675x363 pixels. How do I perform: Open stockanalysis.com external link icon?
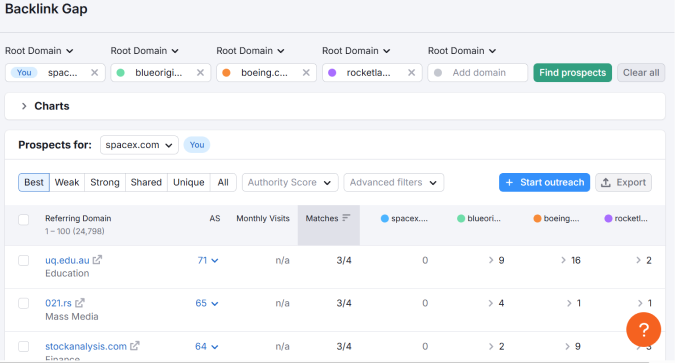[x=135, y=346]
